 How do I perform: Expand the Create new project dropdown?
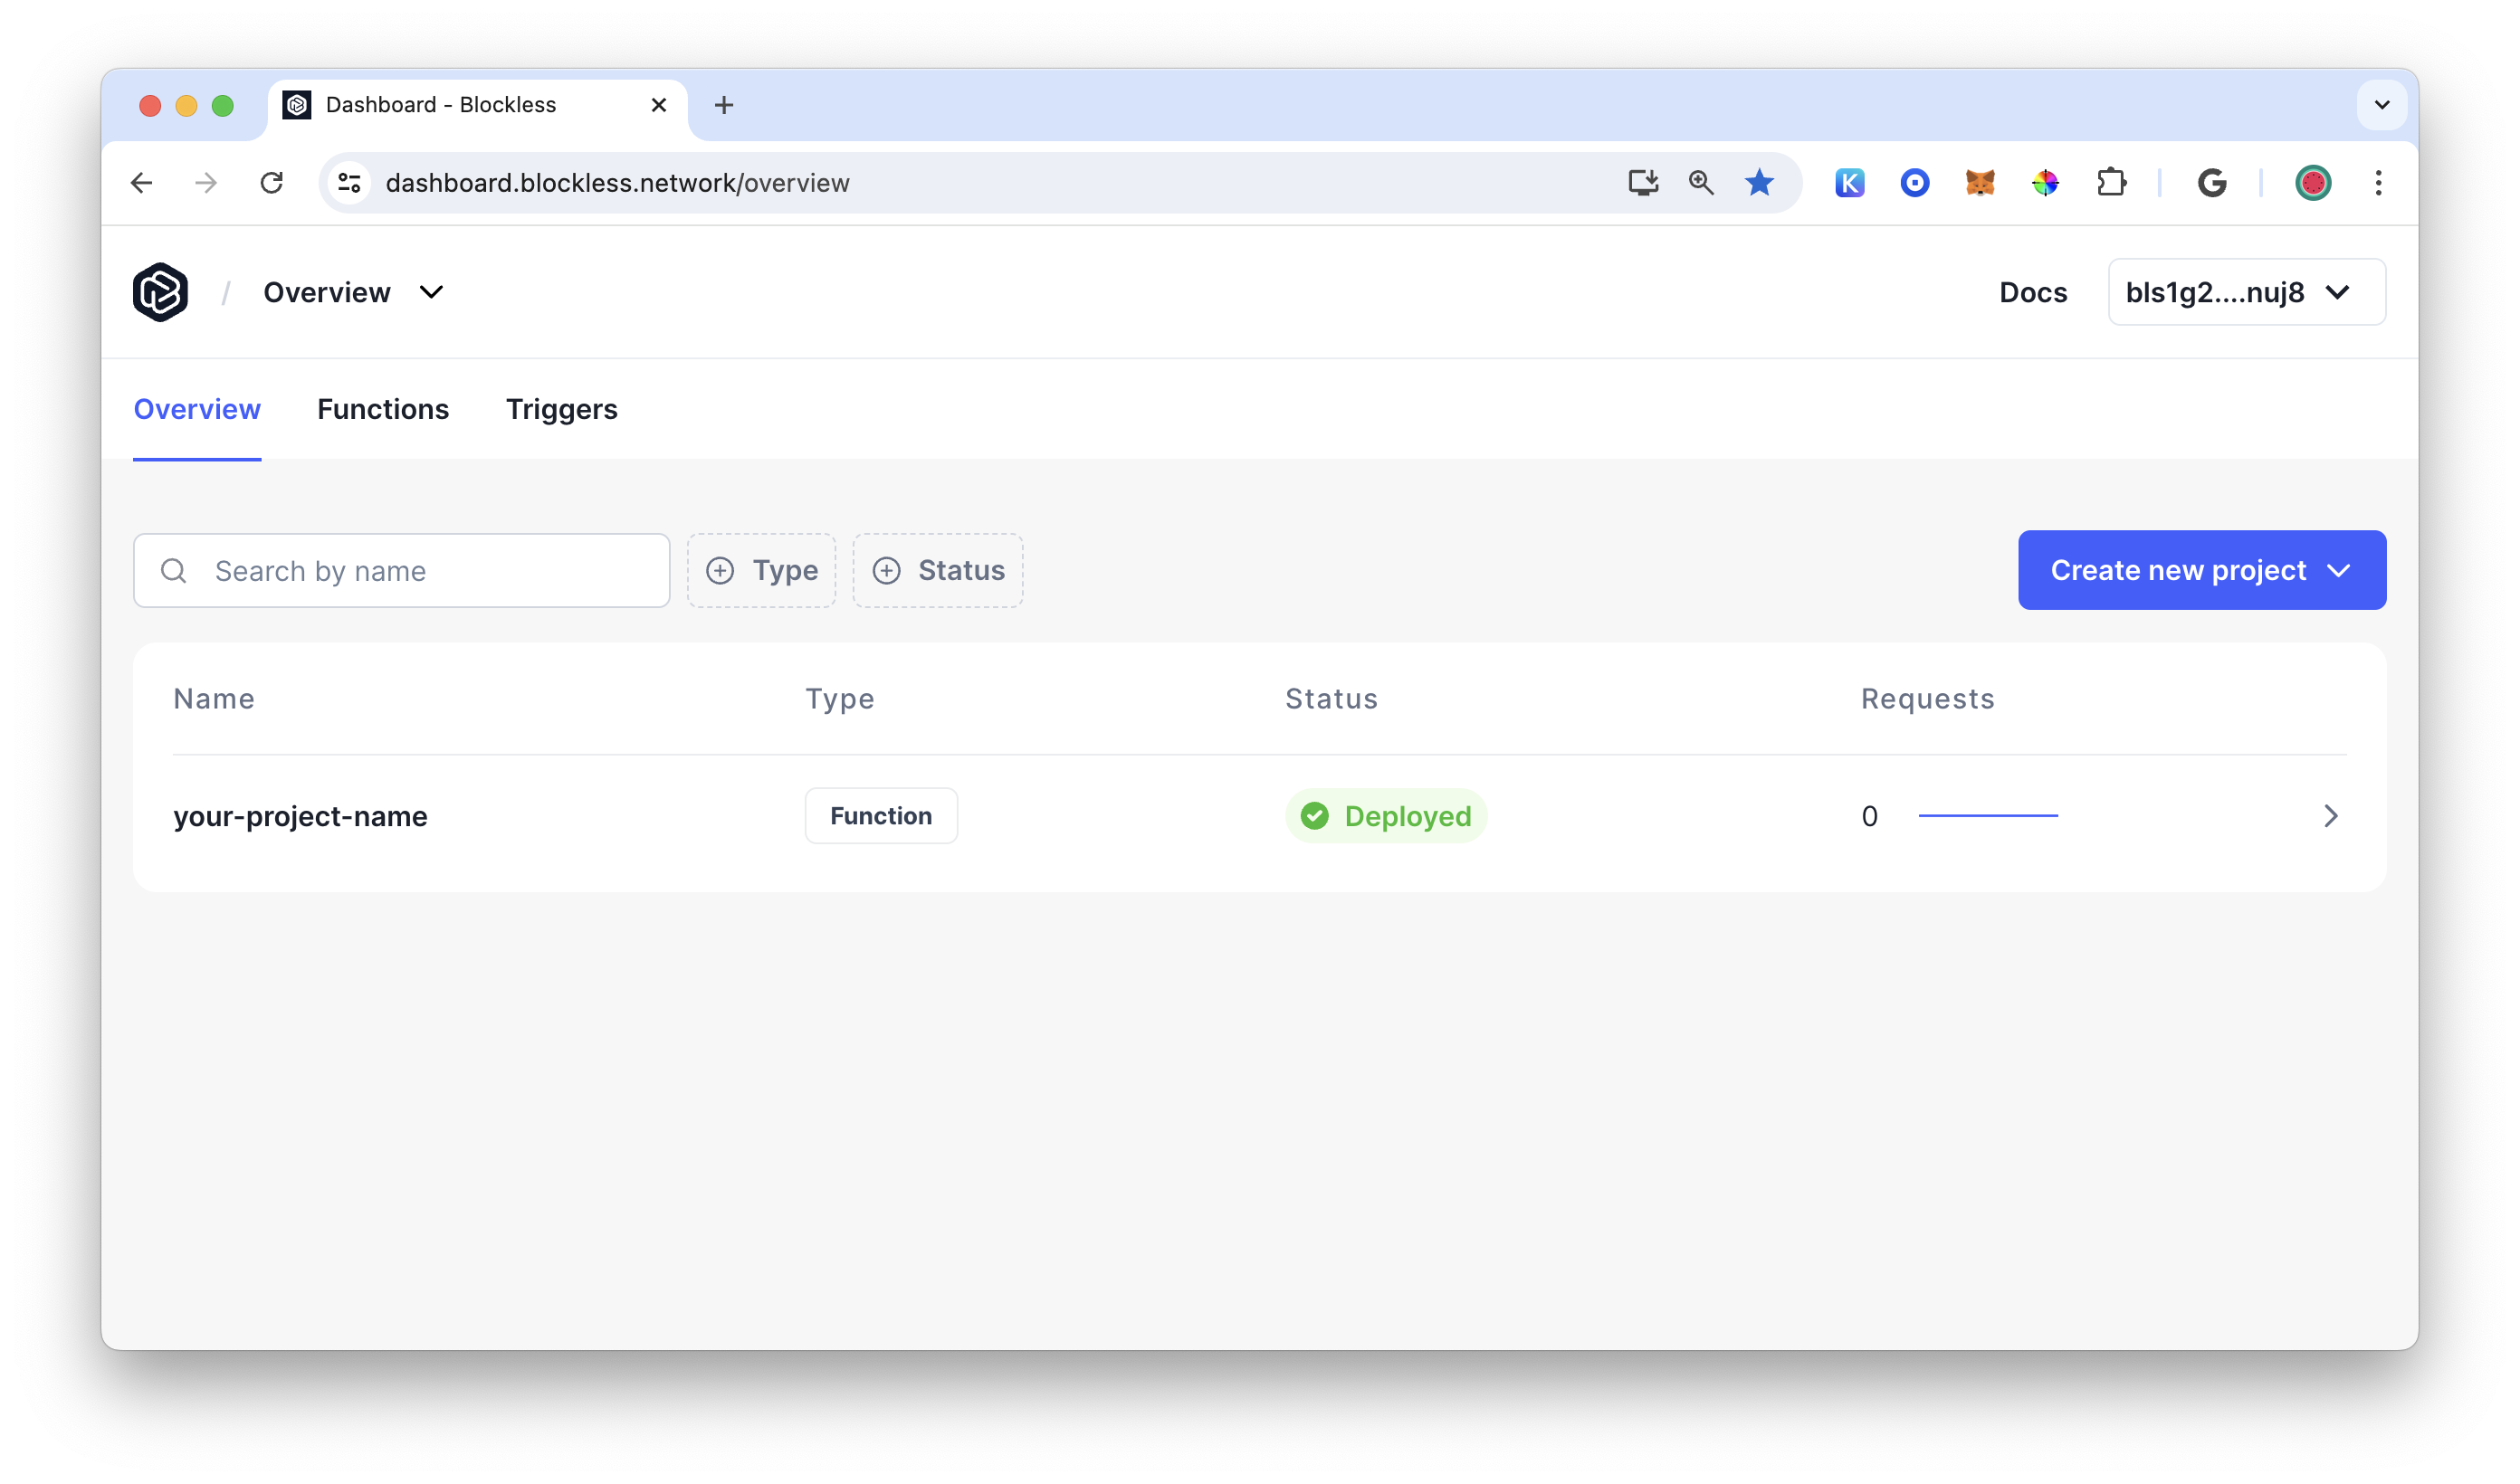(x=2342, y=569)
